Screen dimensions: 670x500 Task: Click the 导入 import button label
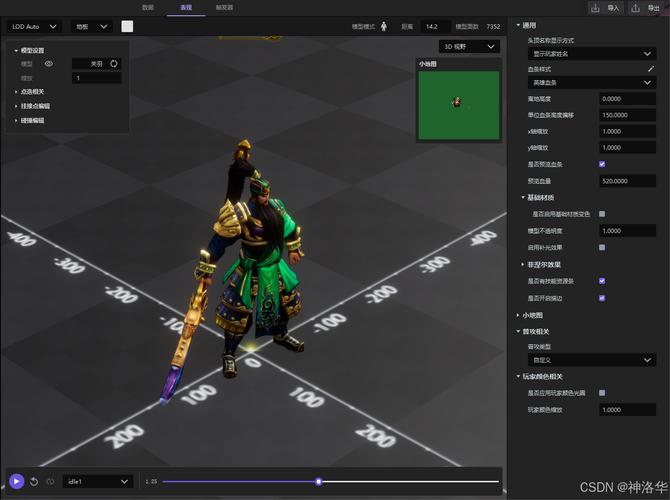coord(613,8)
